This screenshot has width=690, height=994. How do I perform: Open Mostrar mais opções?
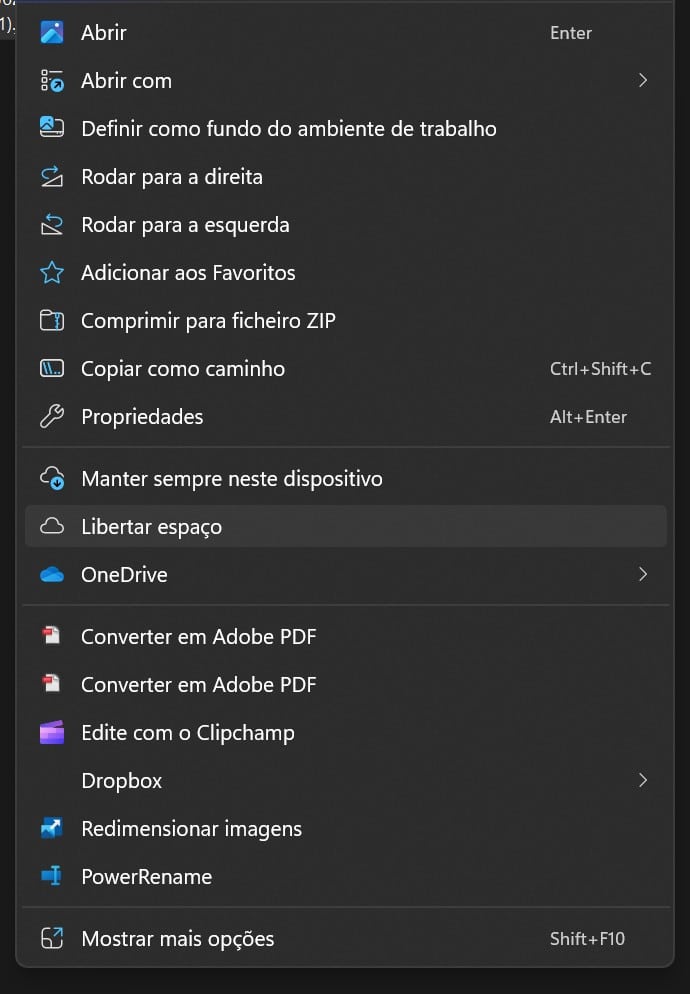coord(177,939)
